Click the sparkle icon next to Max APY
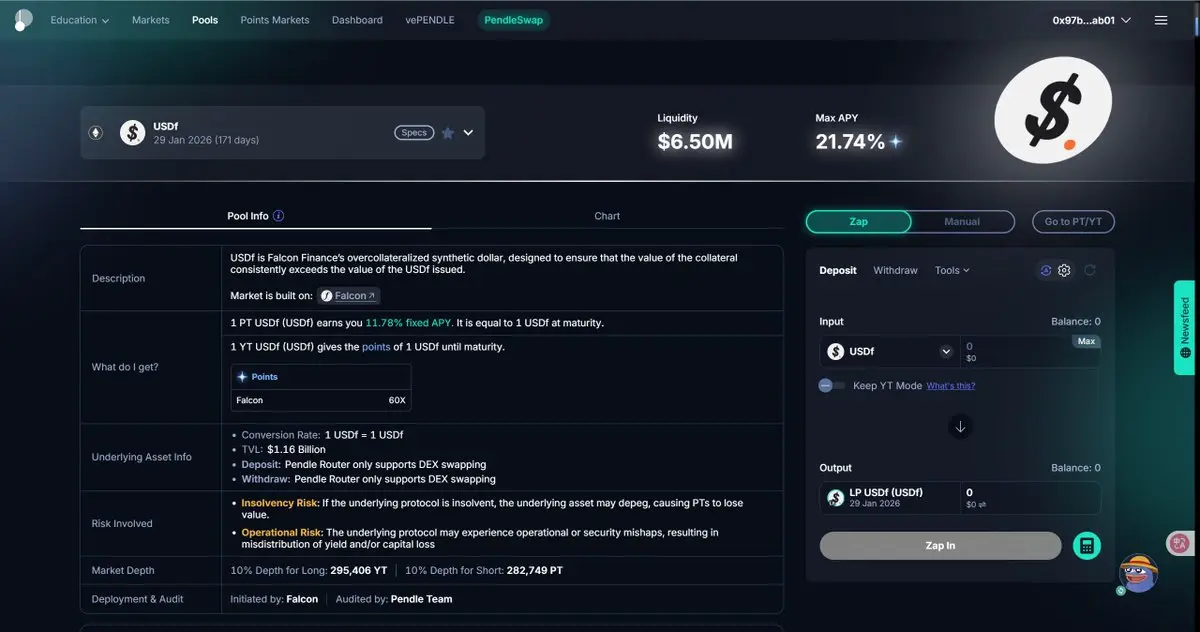Image resolution: width=1200 pixels, height=632 pixels. pyautogui.click(x=896, y=142)
